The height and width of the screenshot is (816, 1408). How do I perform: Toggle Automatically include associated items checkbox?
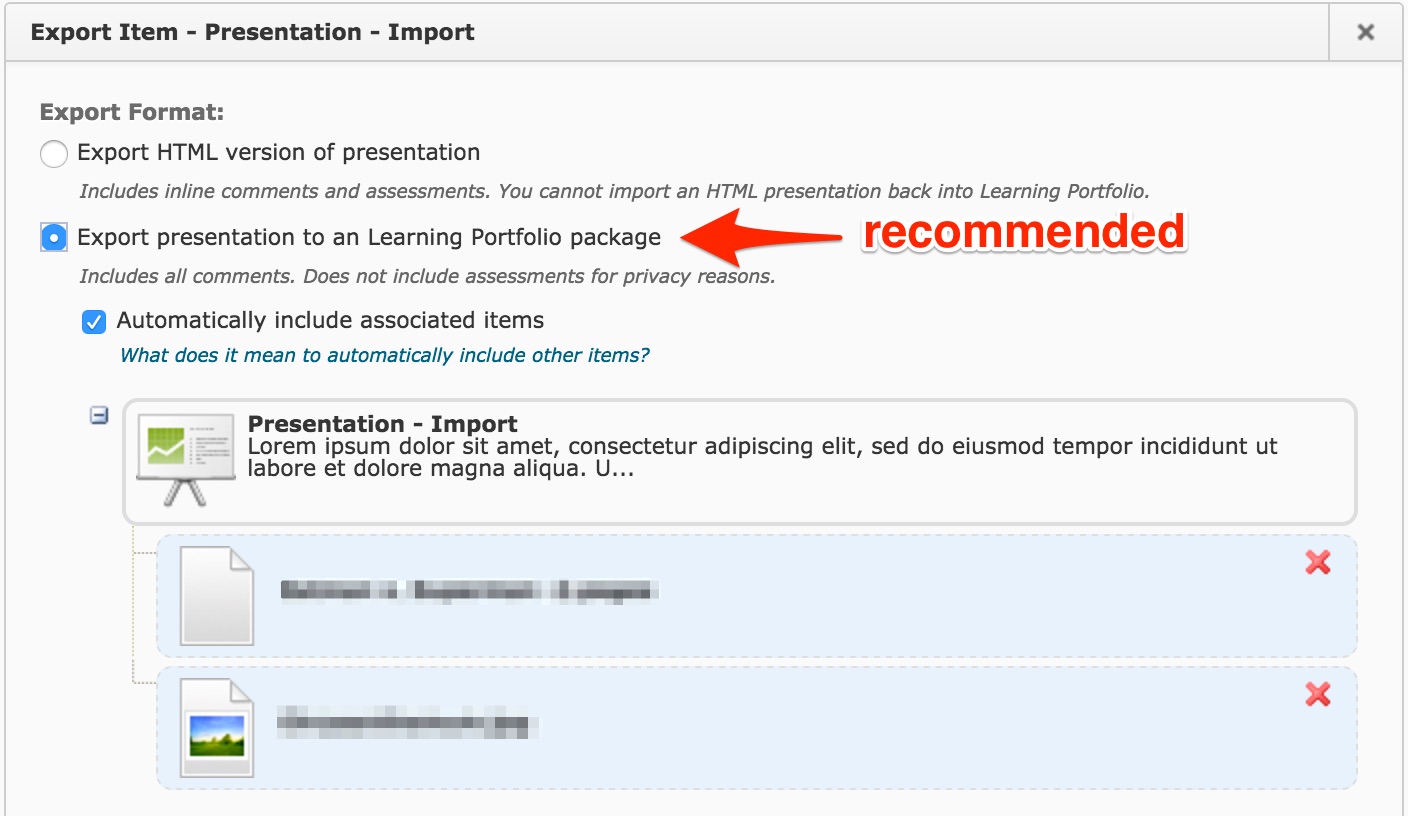94,321
